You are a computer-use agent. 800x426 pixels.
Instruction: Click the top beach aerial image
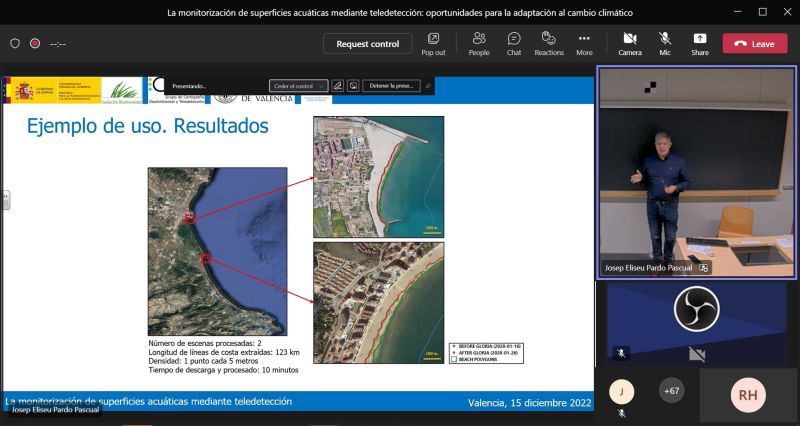point(379,177)
